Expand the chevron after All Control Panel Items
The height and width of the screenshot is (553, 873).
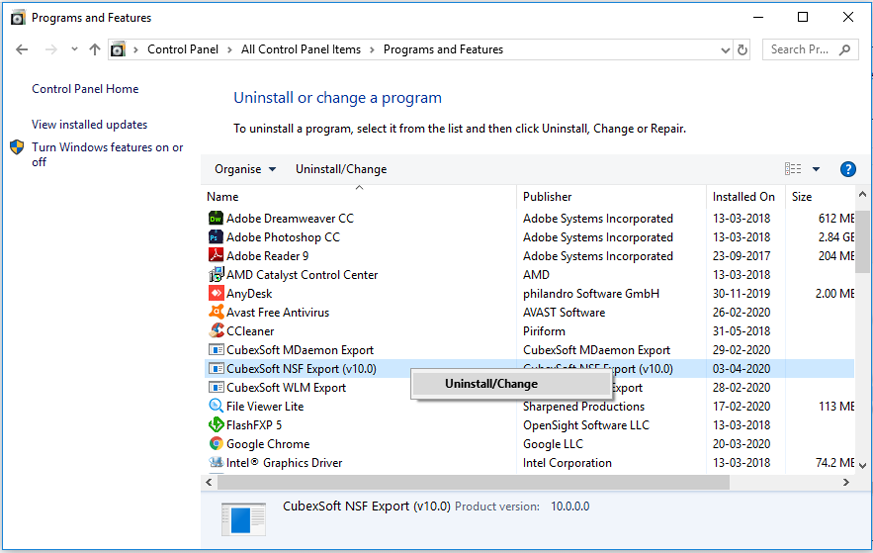pos(372,50)
